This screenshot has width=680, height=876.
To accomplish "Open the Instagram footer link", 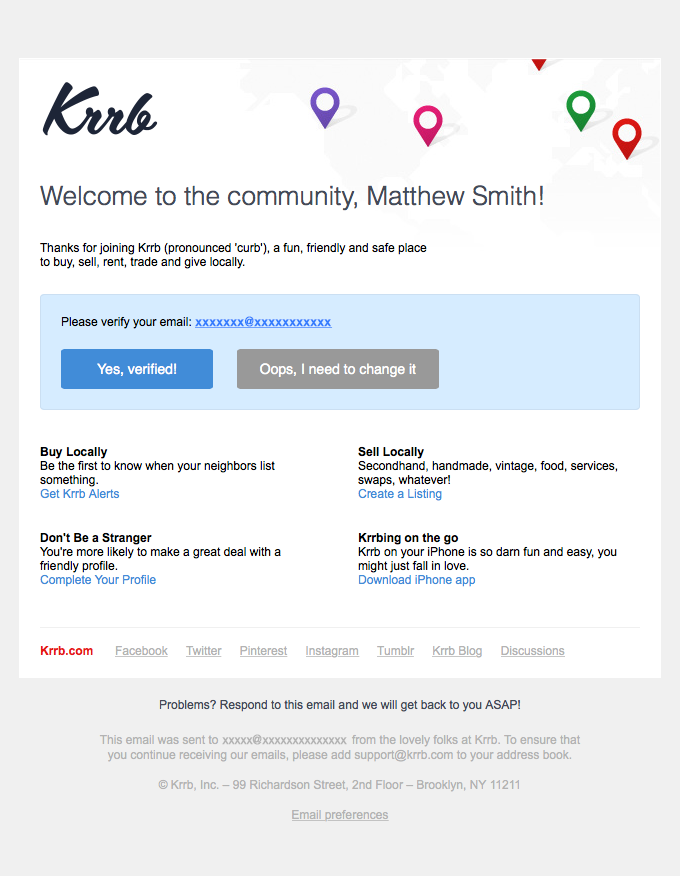I will pyautogui.click(x=332, y=651).
